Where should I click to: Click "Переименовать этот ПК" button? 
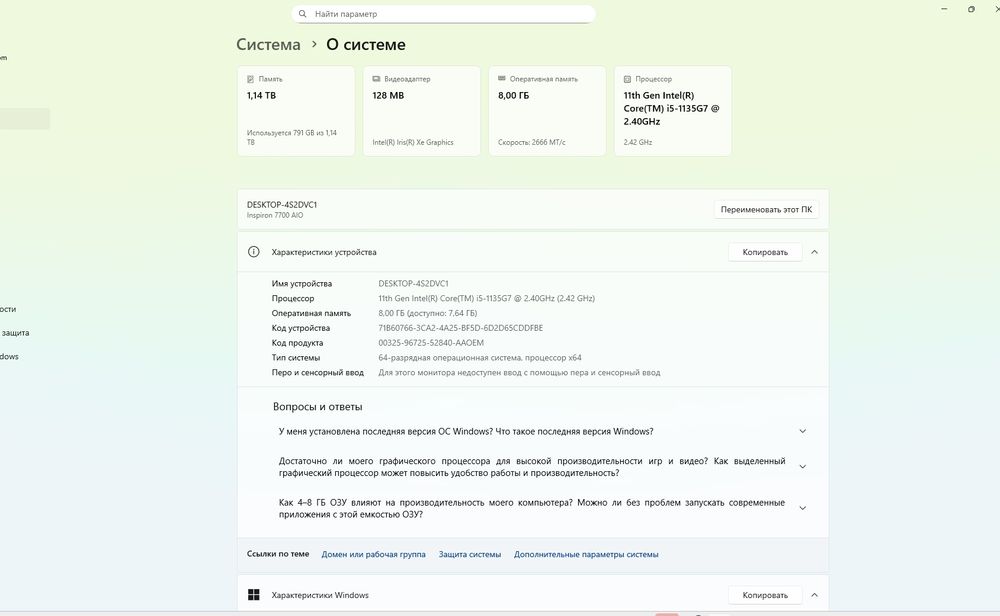[x=766, y=209]
